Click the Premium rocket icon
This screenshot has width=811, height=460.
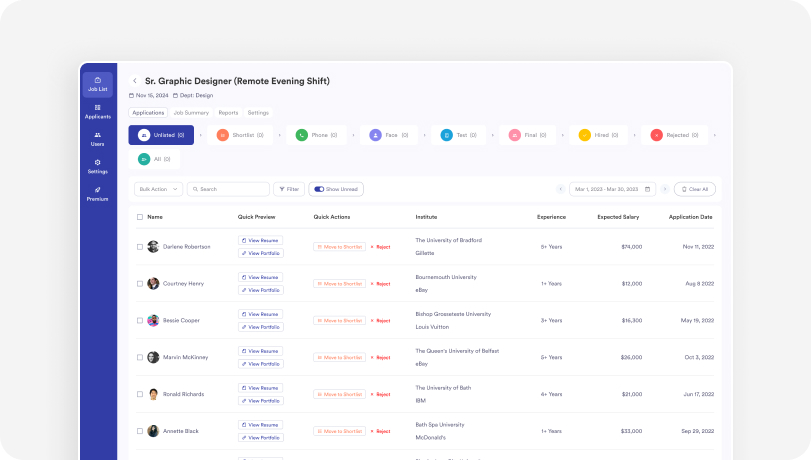click(x=97, y=188)
